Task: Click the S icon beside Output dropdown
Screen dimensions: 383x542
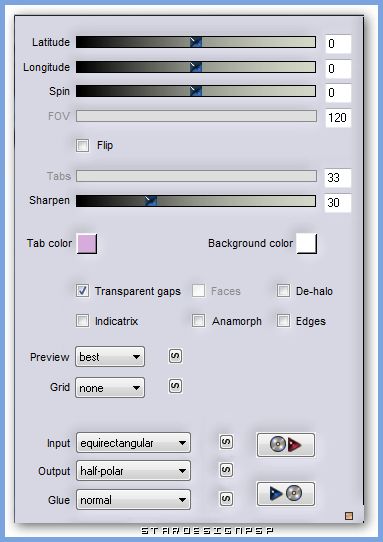Action: pyautogui.click(x=226, y=470)
